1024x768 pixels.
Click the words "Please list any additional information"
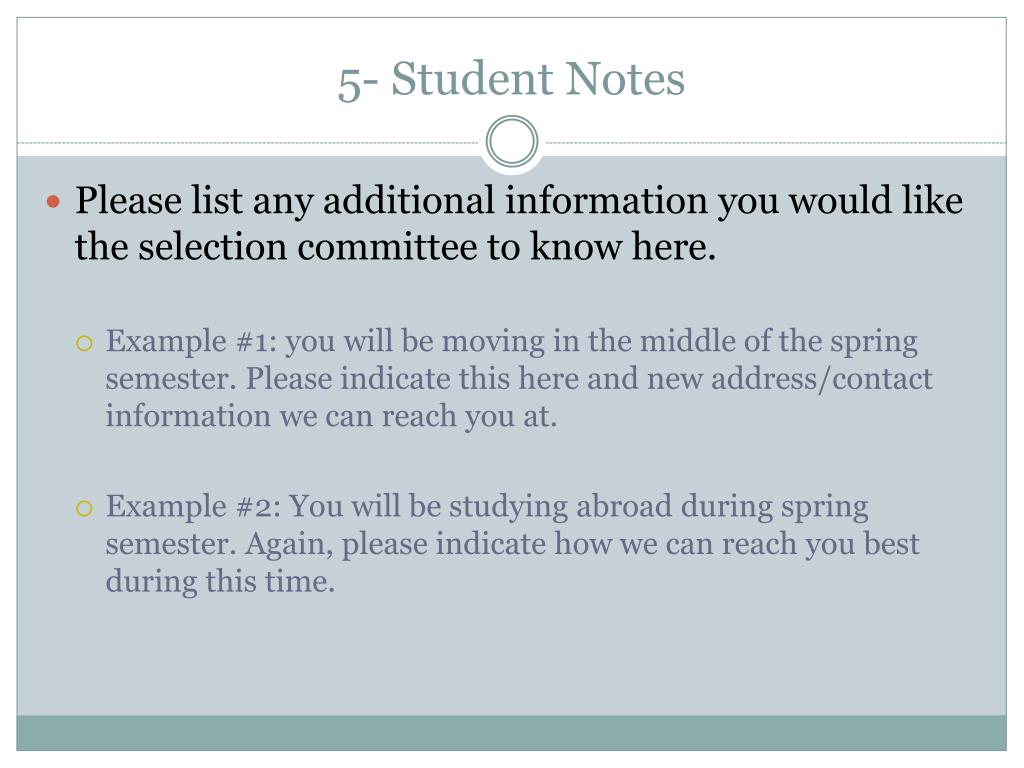coord(391,200)
